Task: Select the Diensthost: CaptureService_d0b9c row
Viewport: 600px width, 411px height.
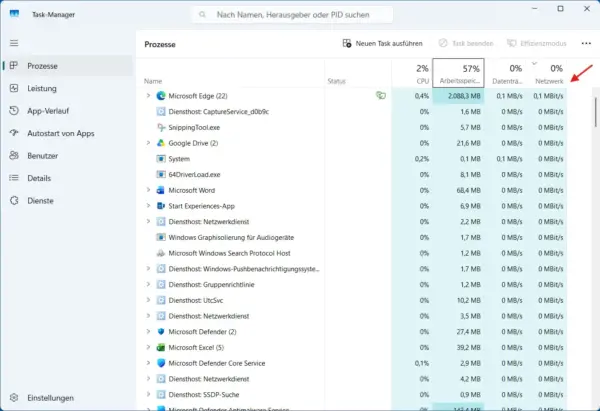Action: [x=352, y=111]
